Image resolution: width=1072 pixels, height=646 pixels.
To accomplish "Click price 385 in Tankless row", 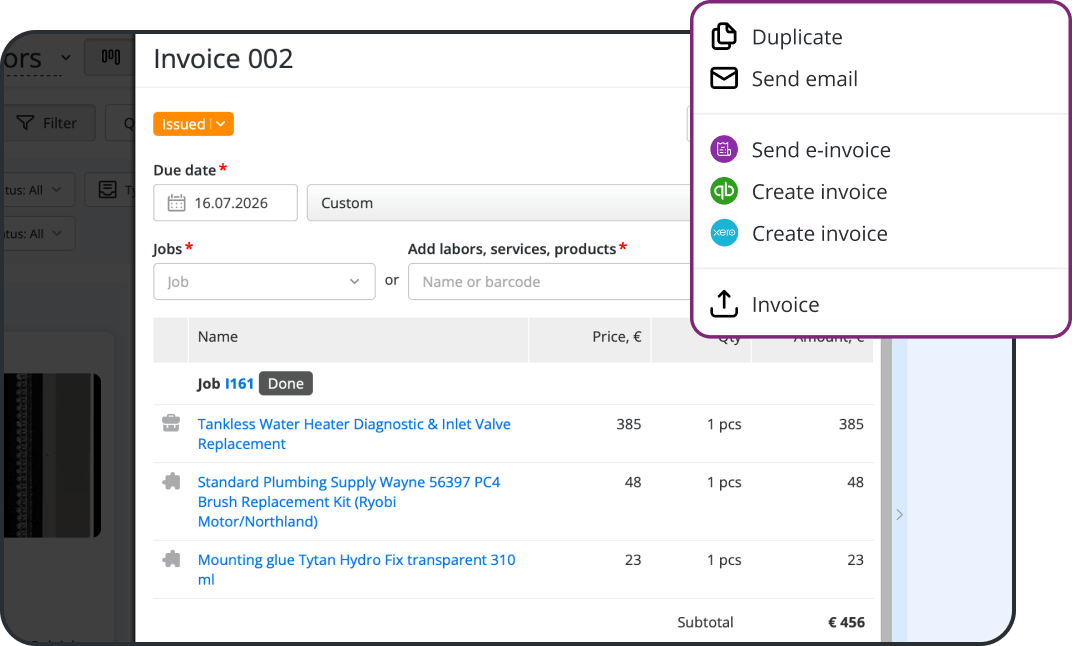I will click(x=628, y=424).
